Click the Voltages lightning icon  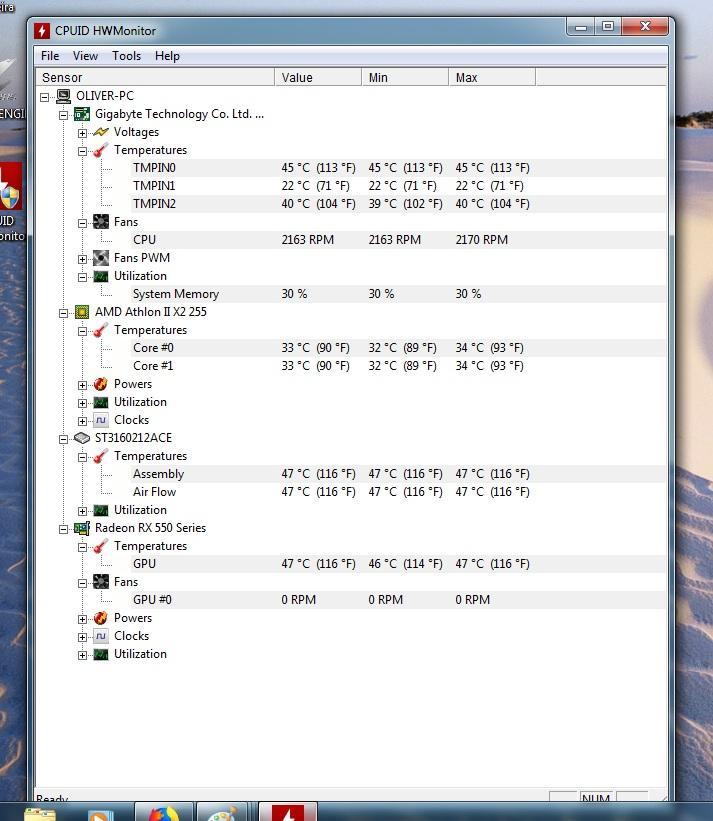(101, 132)
